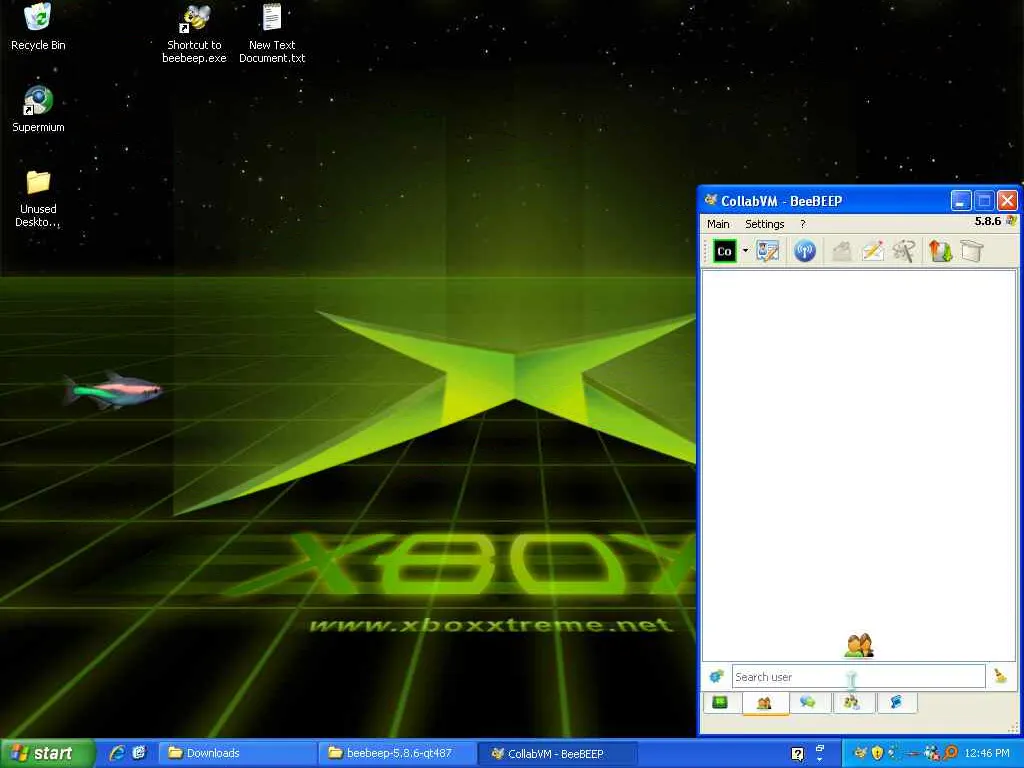Minimize the BeeBEEP window
The width and height of the screenshot is (1024, 768).
[x=961, y=201]
